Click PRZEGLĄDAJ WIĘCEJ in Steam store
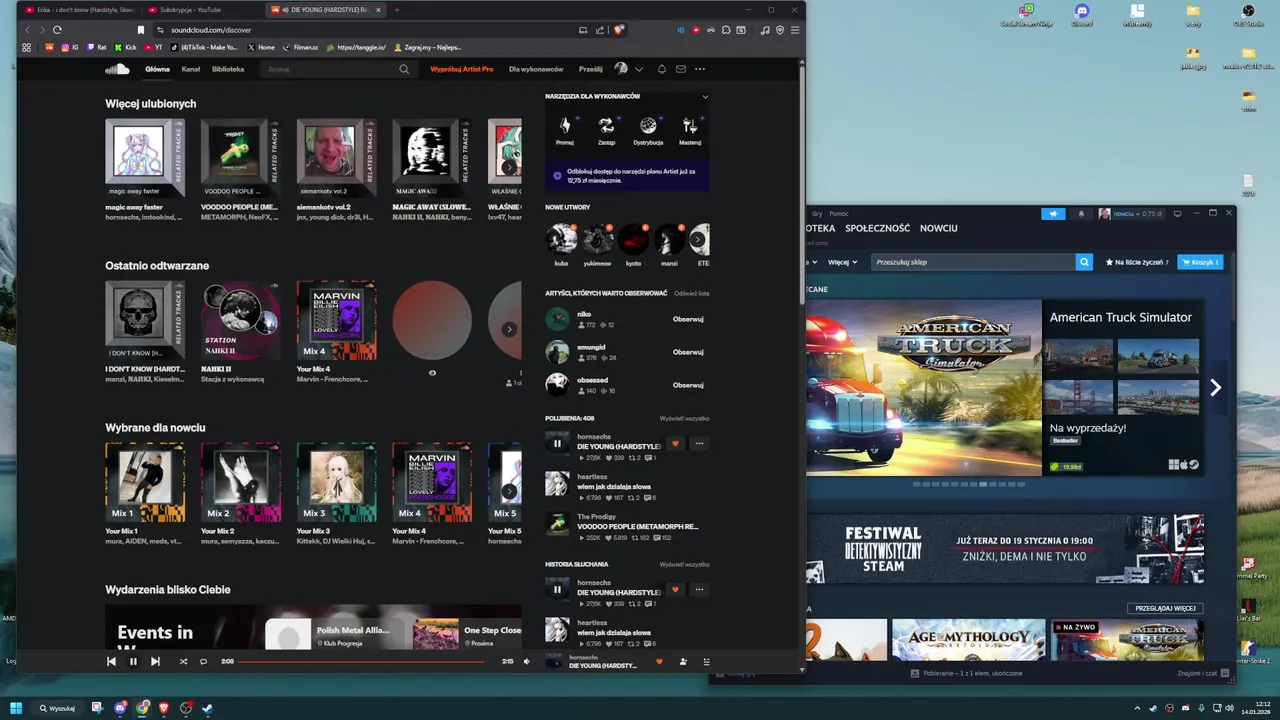 [1165, 608]
